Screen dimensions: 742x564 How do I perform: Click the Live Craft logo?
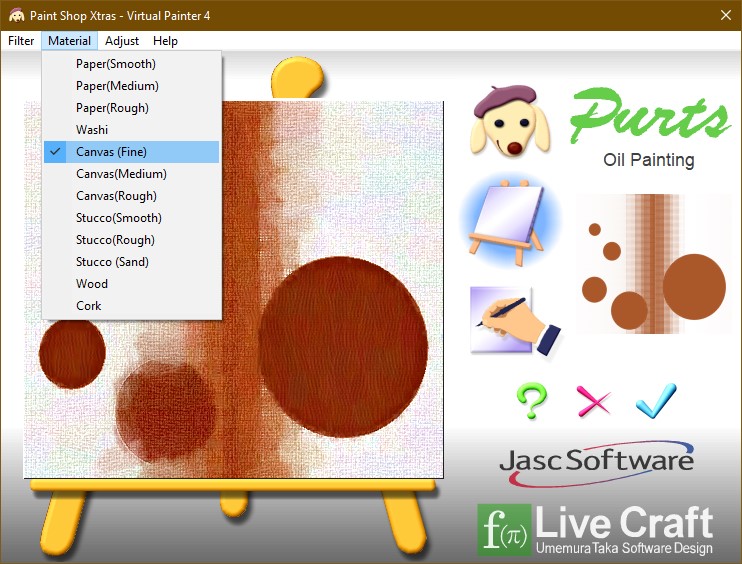[595, 529]
